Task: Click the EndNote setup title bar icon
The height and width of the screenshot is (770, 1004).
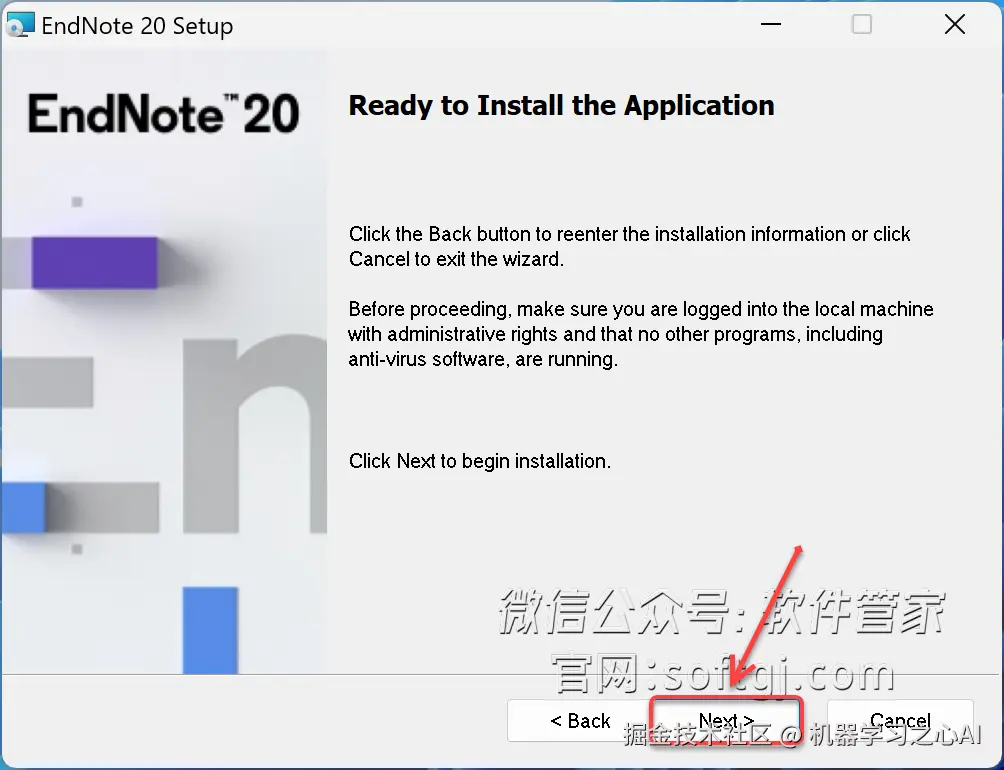Action: click(x=19, y=26)
